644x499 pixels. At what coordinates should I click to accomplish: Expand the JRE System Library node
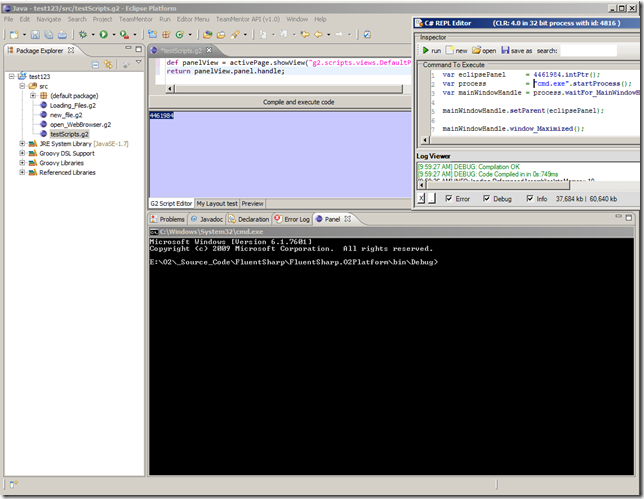[x=22, y=143]
